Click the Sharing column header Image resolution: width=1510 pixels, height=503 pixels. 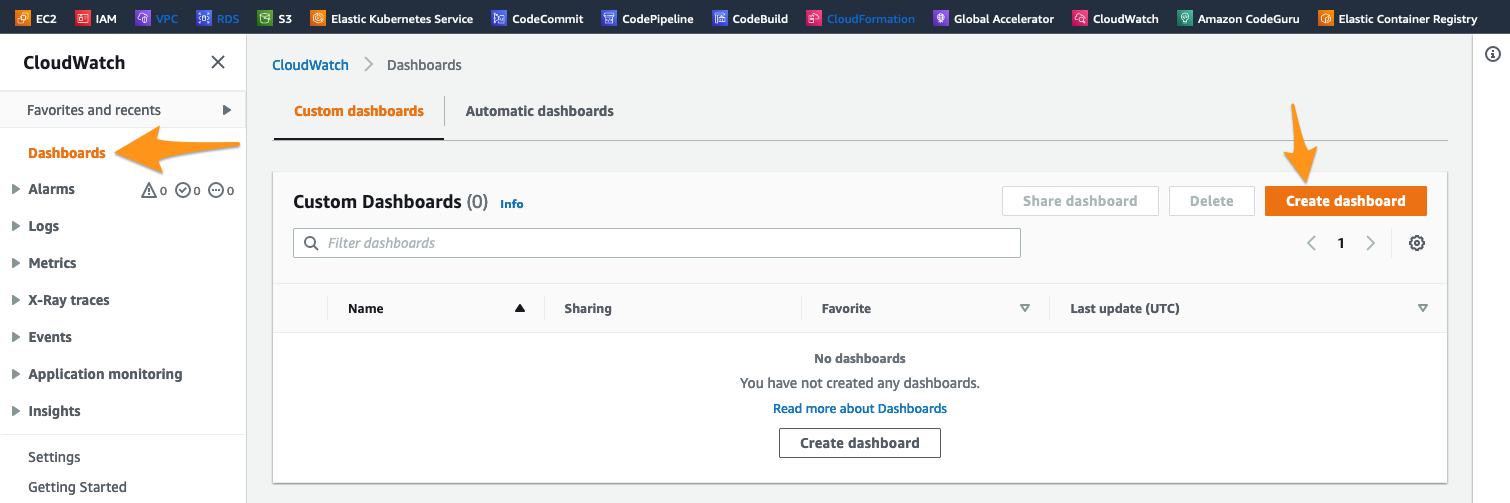point(588,308)
